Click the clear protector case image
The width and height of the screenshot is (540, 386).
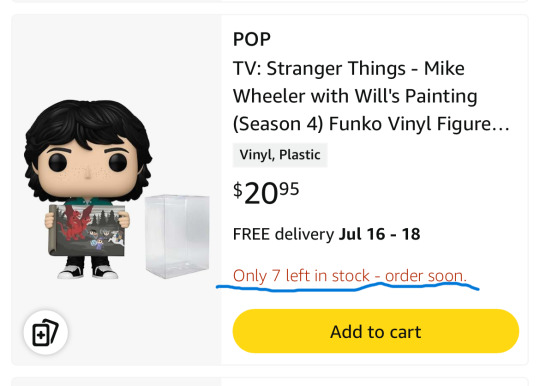click(x=177, y=236)
